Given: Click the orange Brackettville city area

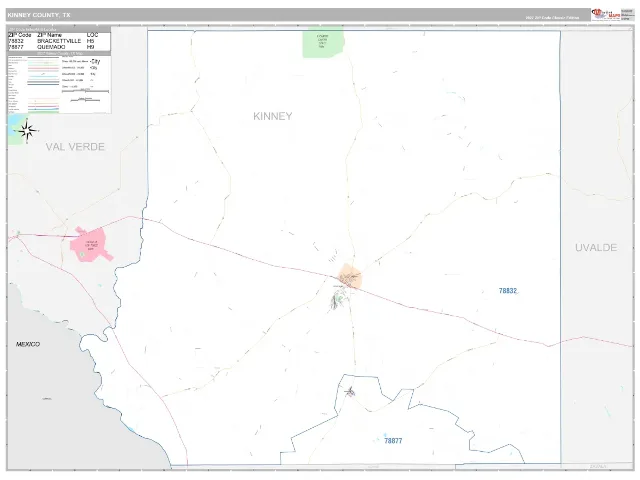Looking at the screenshot, I should pos(351,276).
